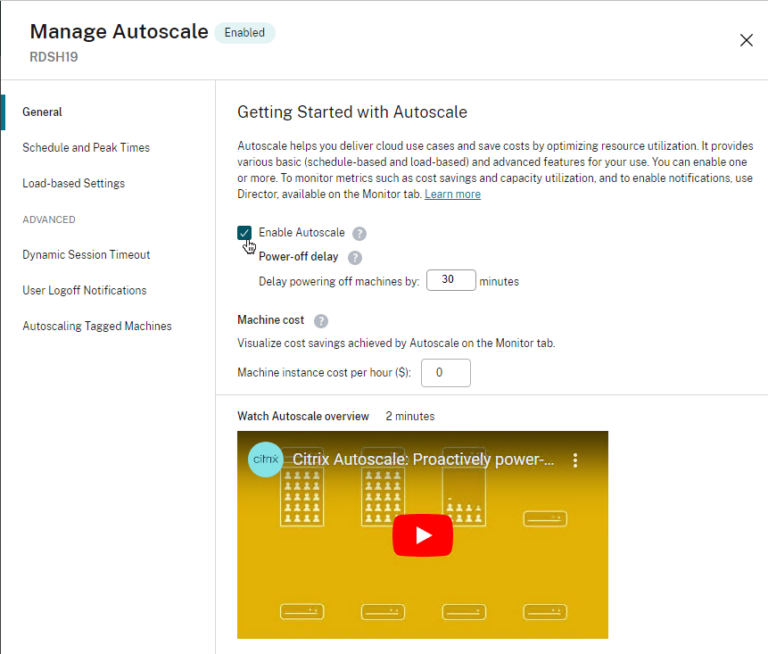This screenshot has width=768, height=654.
Task: Go to Schedule and Peak Times
Action: tap(86, 148)
